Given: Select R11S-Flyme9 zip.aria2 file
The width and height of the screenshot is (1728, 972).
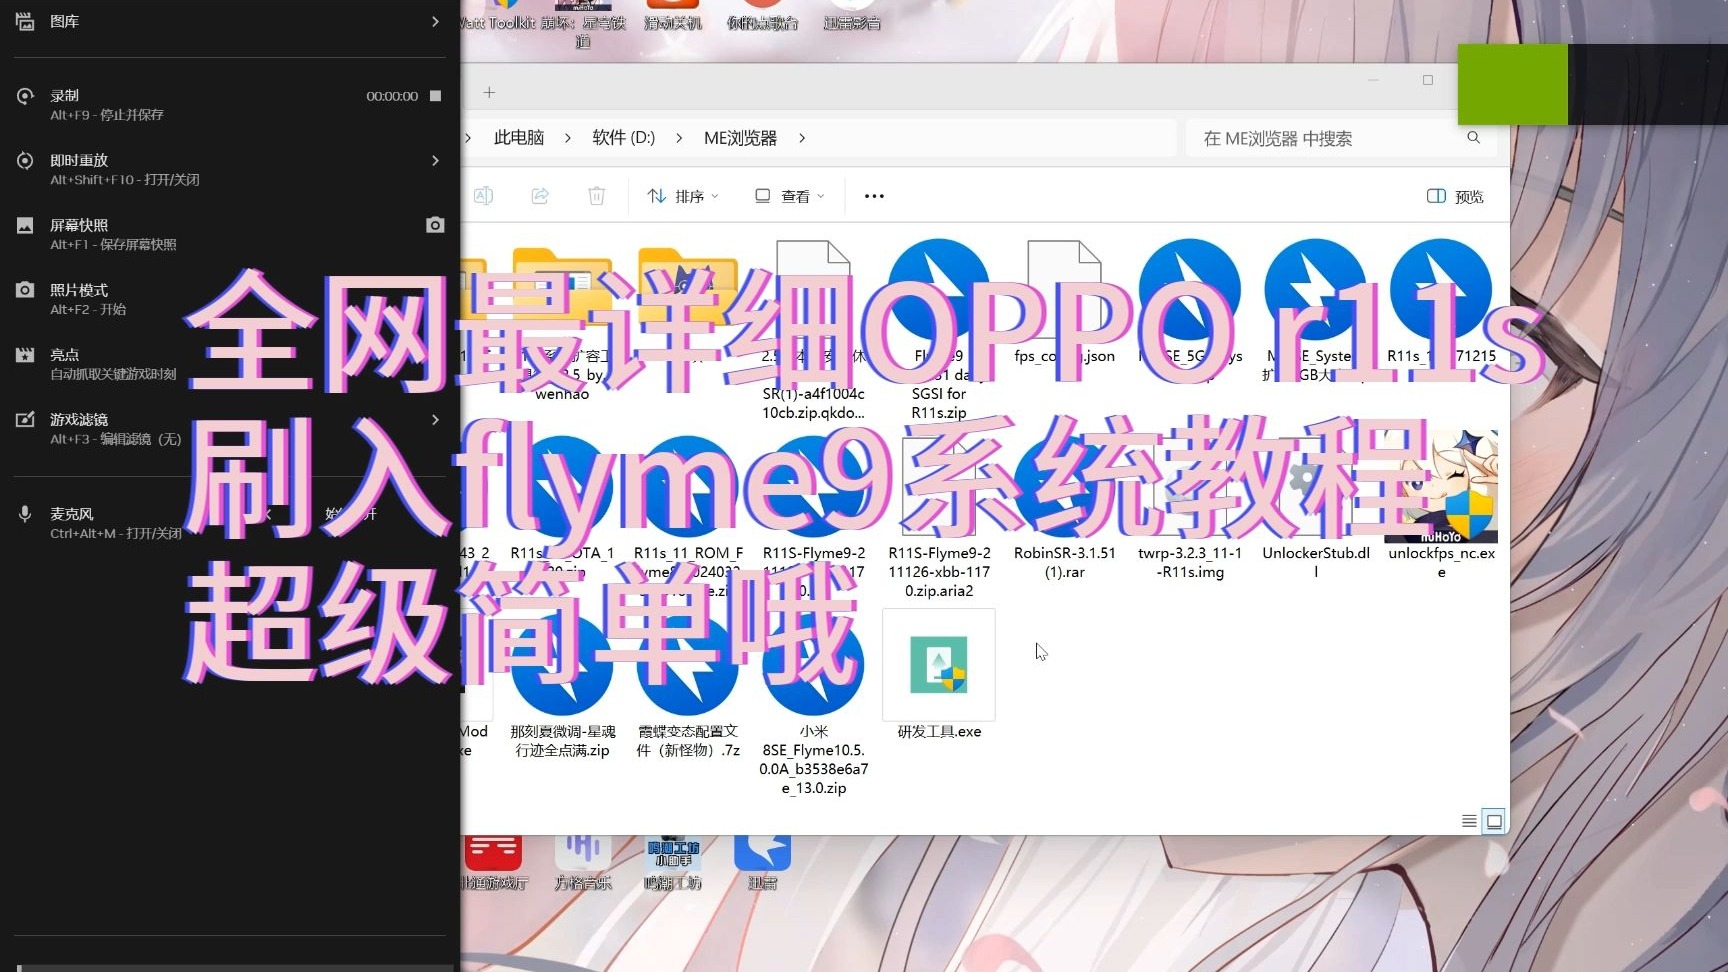Looking at the screenshot, I should pos(939,516).
